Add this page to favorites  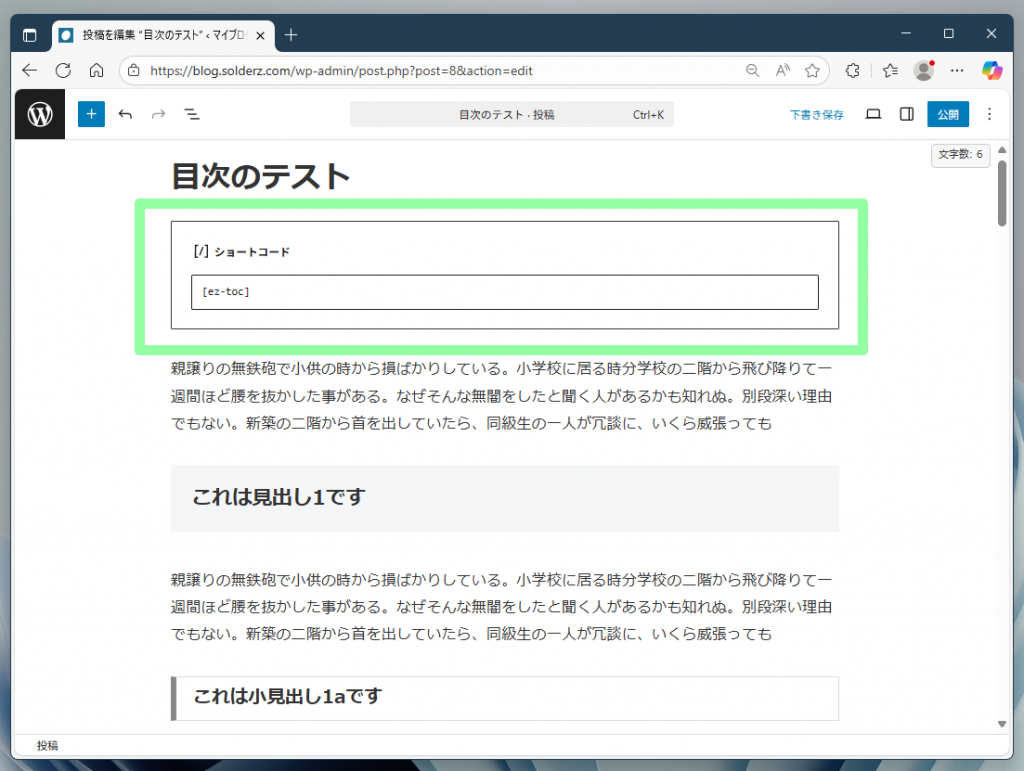pos(812,71)
